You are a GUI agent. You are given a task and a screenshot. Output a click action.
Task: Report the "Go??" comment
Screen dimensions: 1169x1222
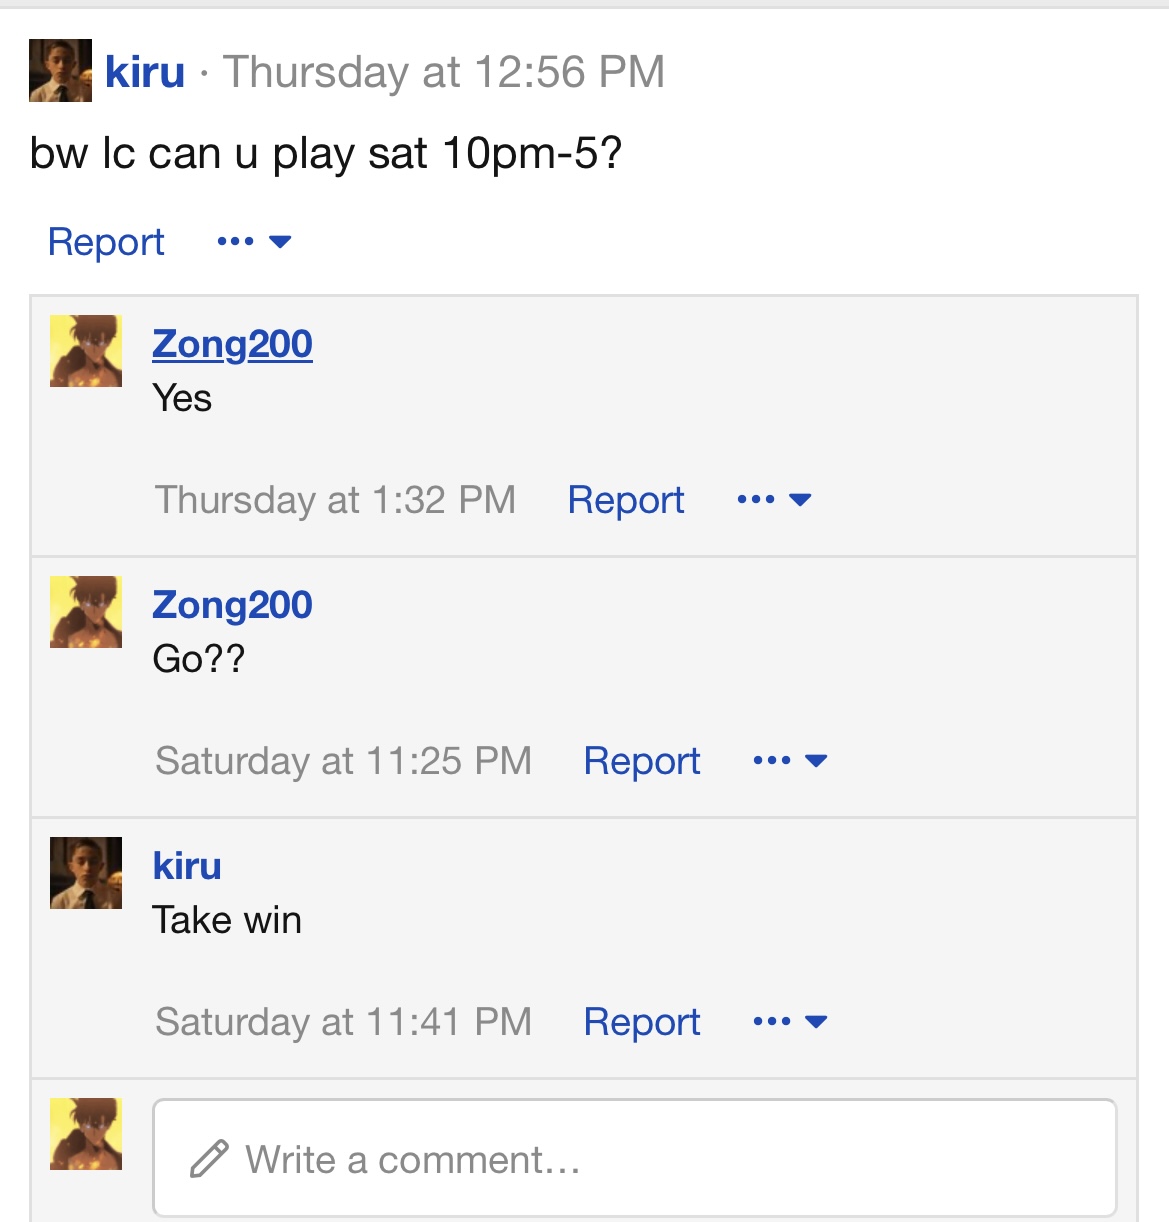[x=642, y=761]
